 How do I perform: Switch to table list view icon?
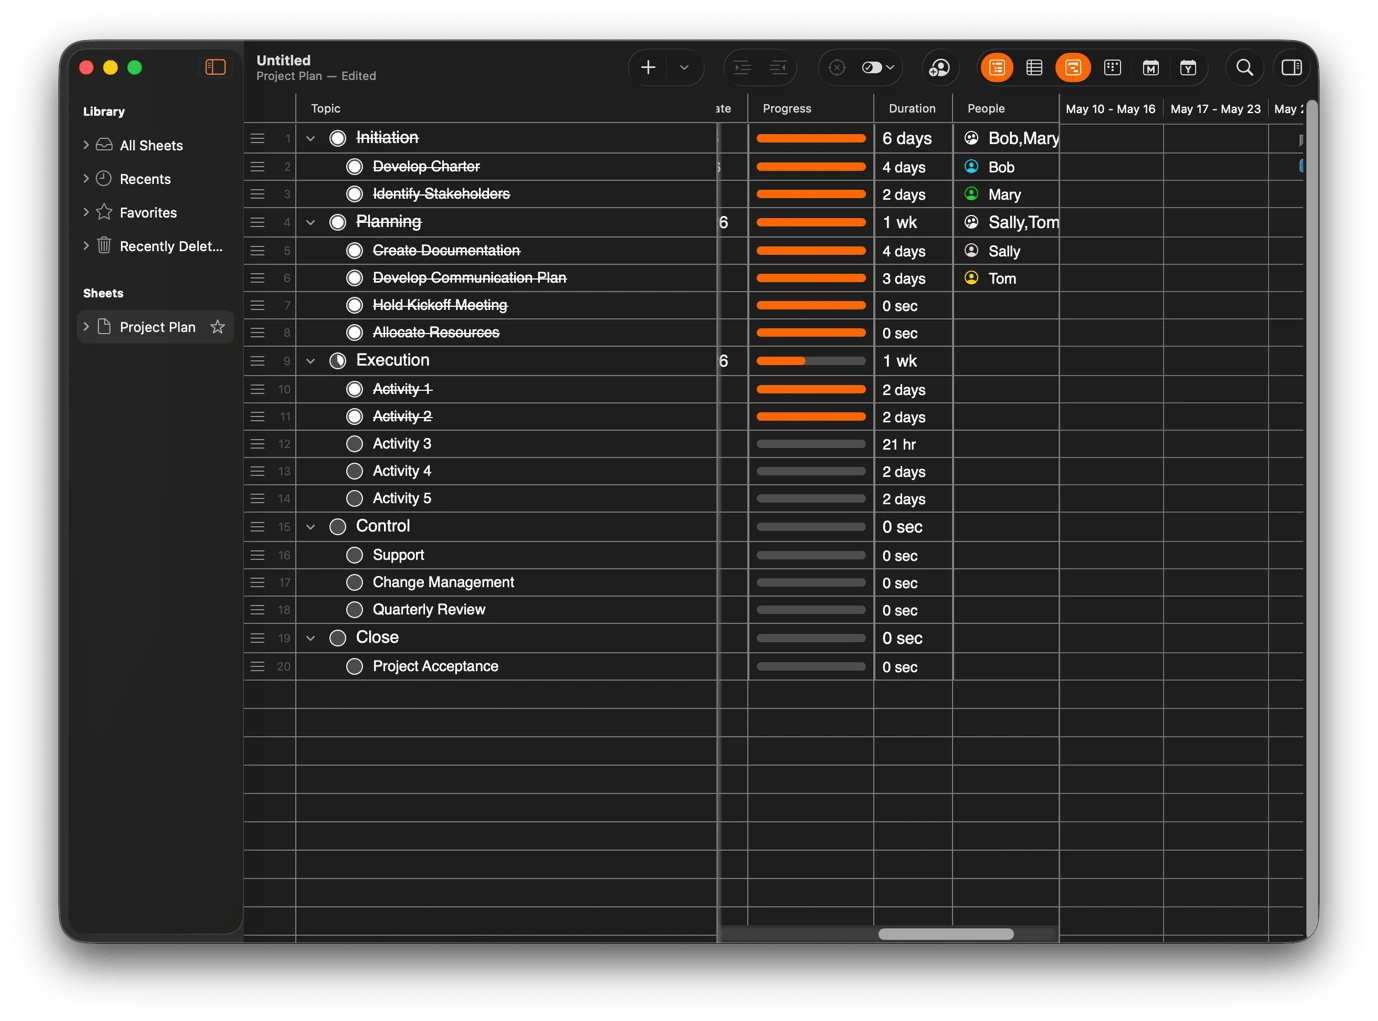[x=1035, y=67]
